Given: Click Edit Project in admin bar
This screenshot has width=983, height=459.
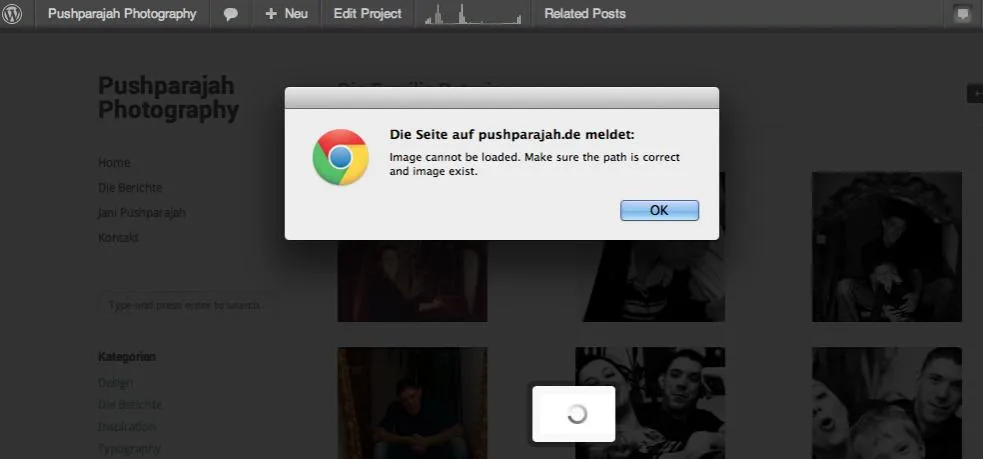Looking at the screenshot, I should pos(367,14).
